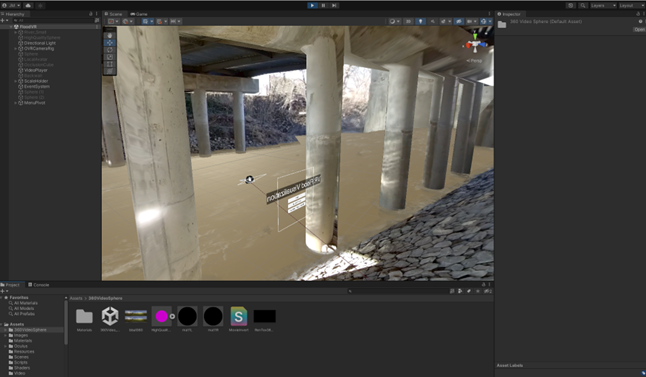Screen dimensions: 646x377
Task: Toggle scene lighting with the lightbulb button
Action: (x=420, y=21)
